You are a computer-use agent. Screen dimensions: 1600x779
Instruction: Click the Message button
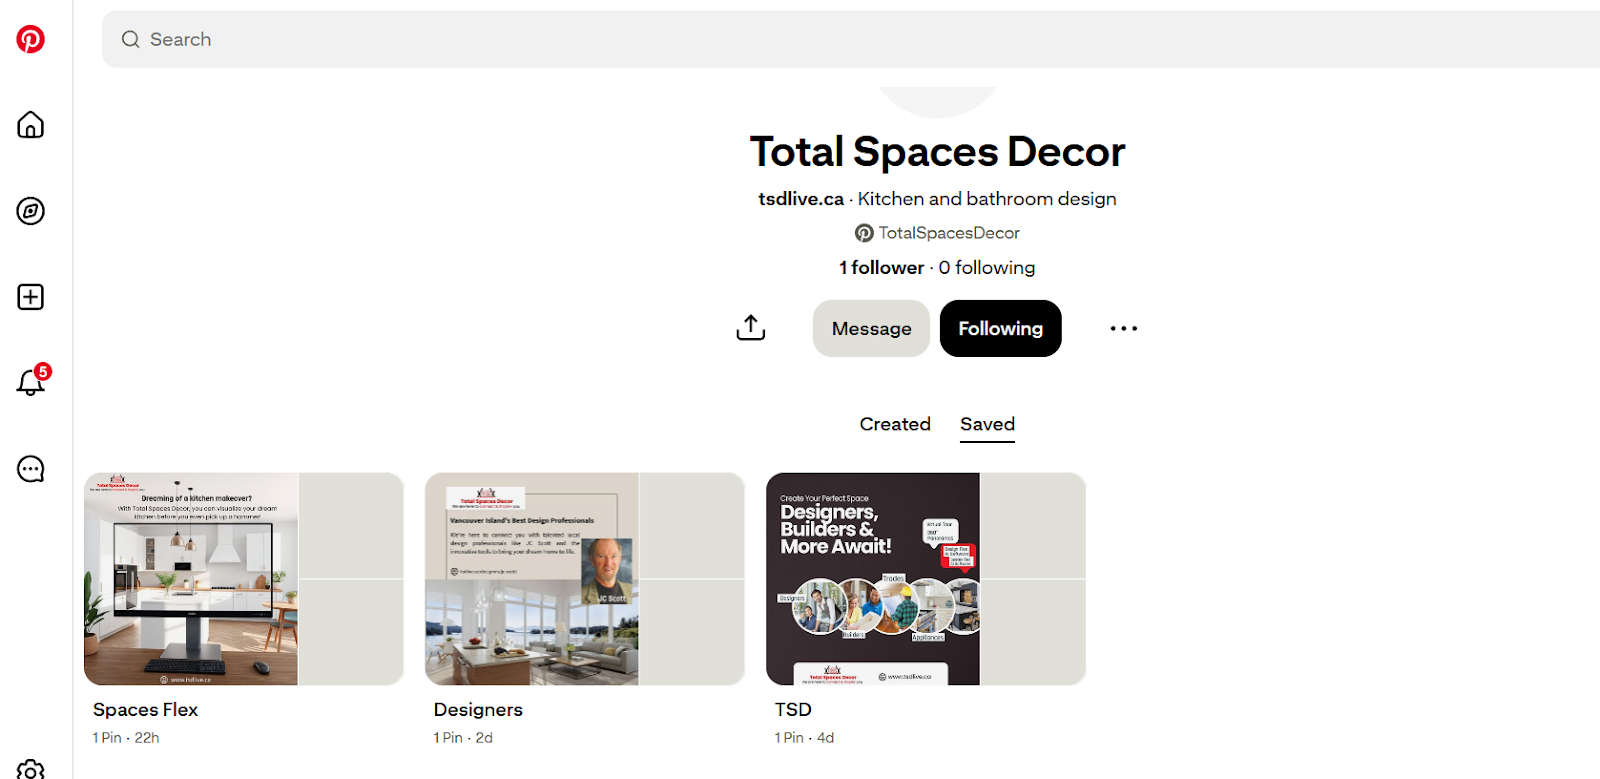pos(871,328)
